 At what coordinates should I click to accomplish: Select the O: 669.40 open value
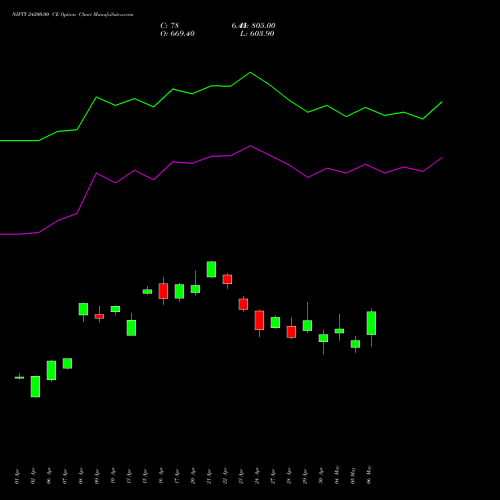pyautogui.click(x=177, y=34)
